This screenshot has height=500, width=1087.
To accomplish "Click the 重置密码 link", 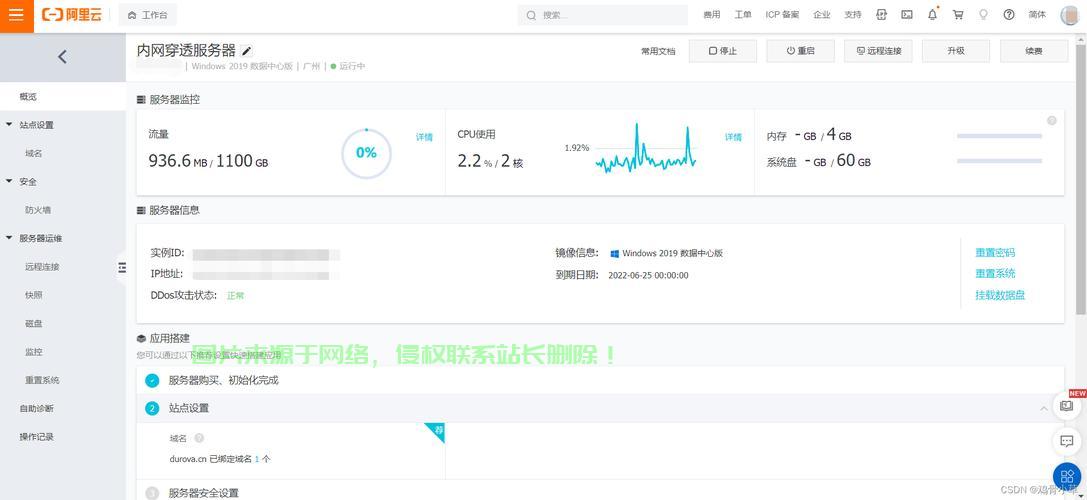I will (x=995, y=253).
